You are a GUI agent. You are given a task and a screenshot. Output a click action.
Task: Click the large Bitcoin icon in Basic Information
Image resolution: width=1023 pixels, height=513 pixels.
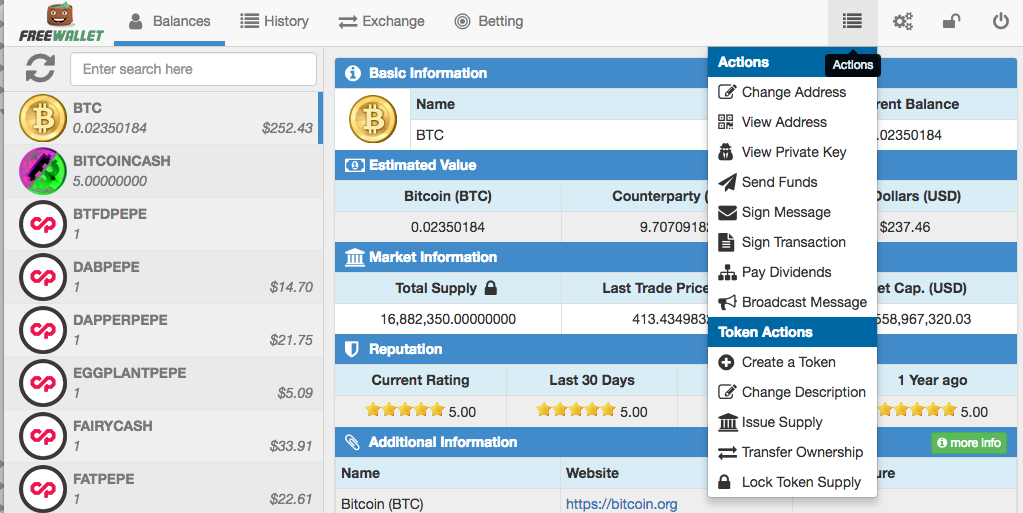click(x=373, y=119)
